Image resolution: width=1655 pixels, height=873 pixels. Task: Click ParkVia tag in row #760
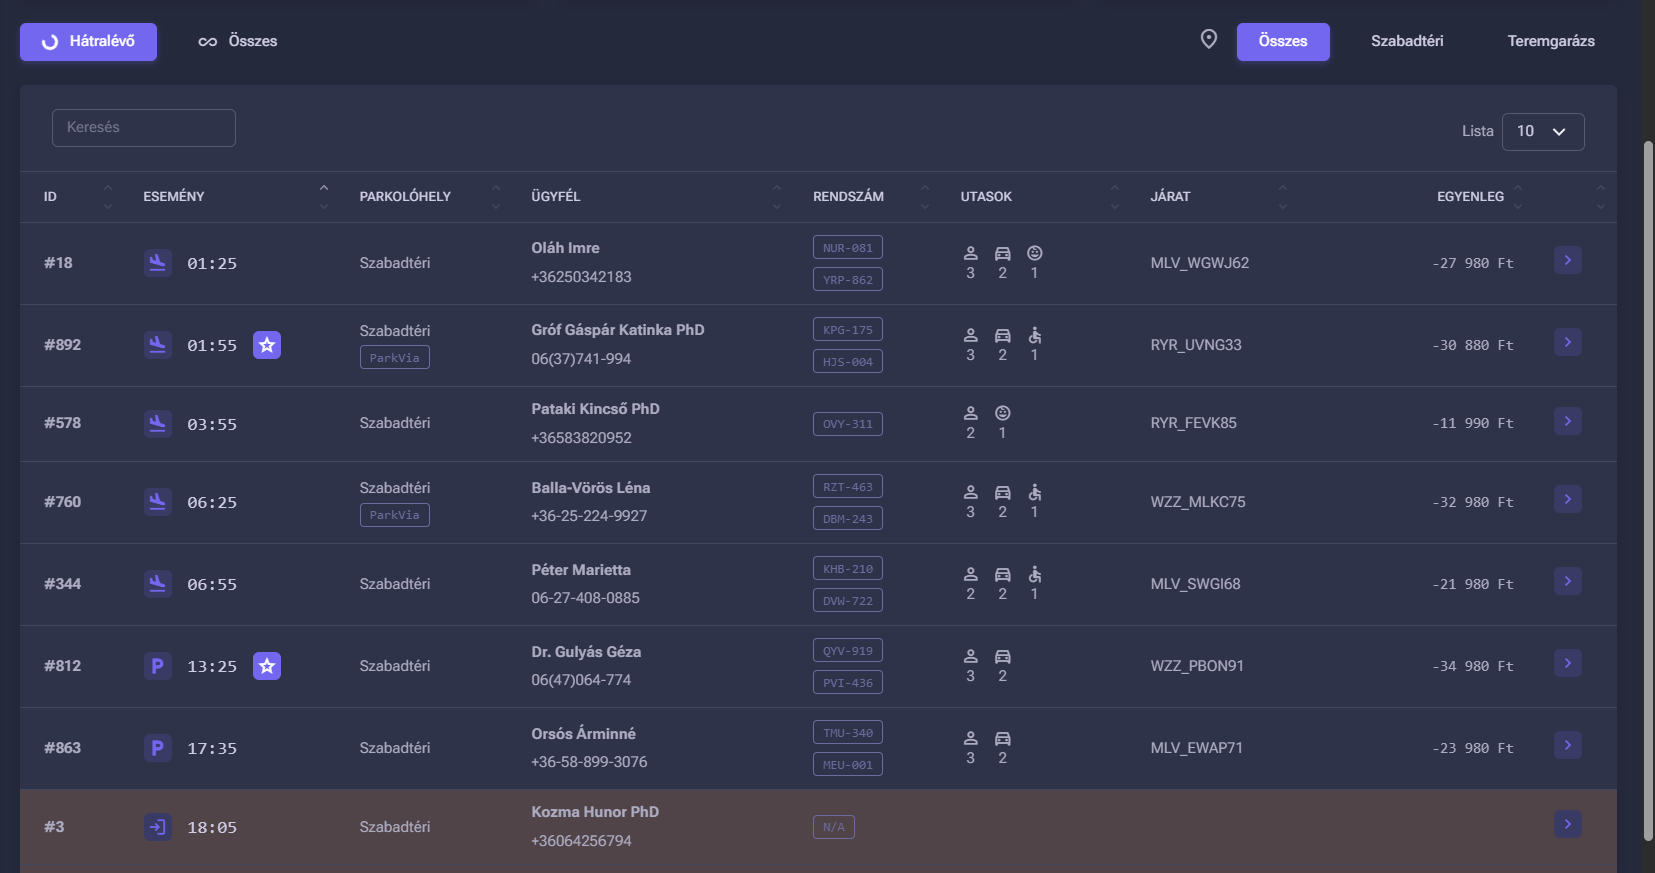pos(395,515)
